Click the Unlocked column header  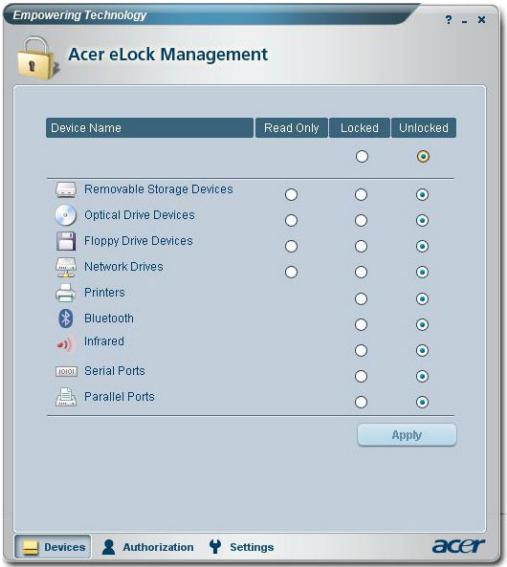[423, 128]
